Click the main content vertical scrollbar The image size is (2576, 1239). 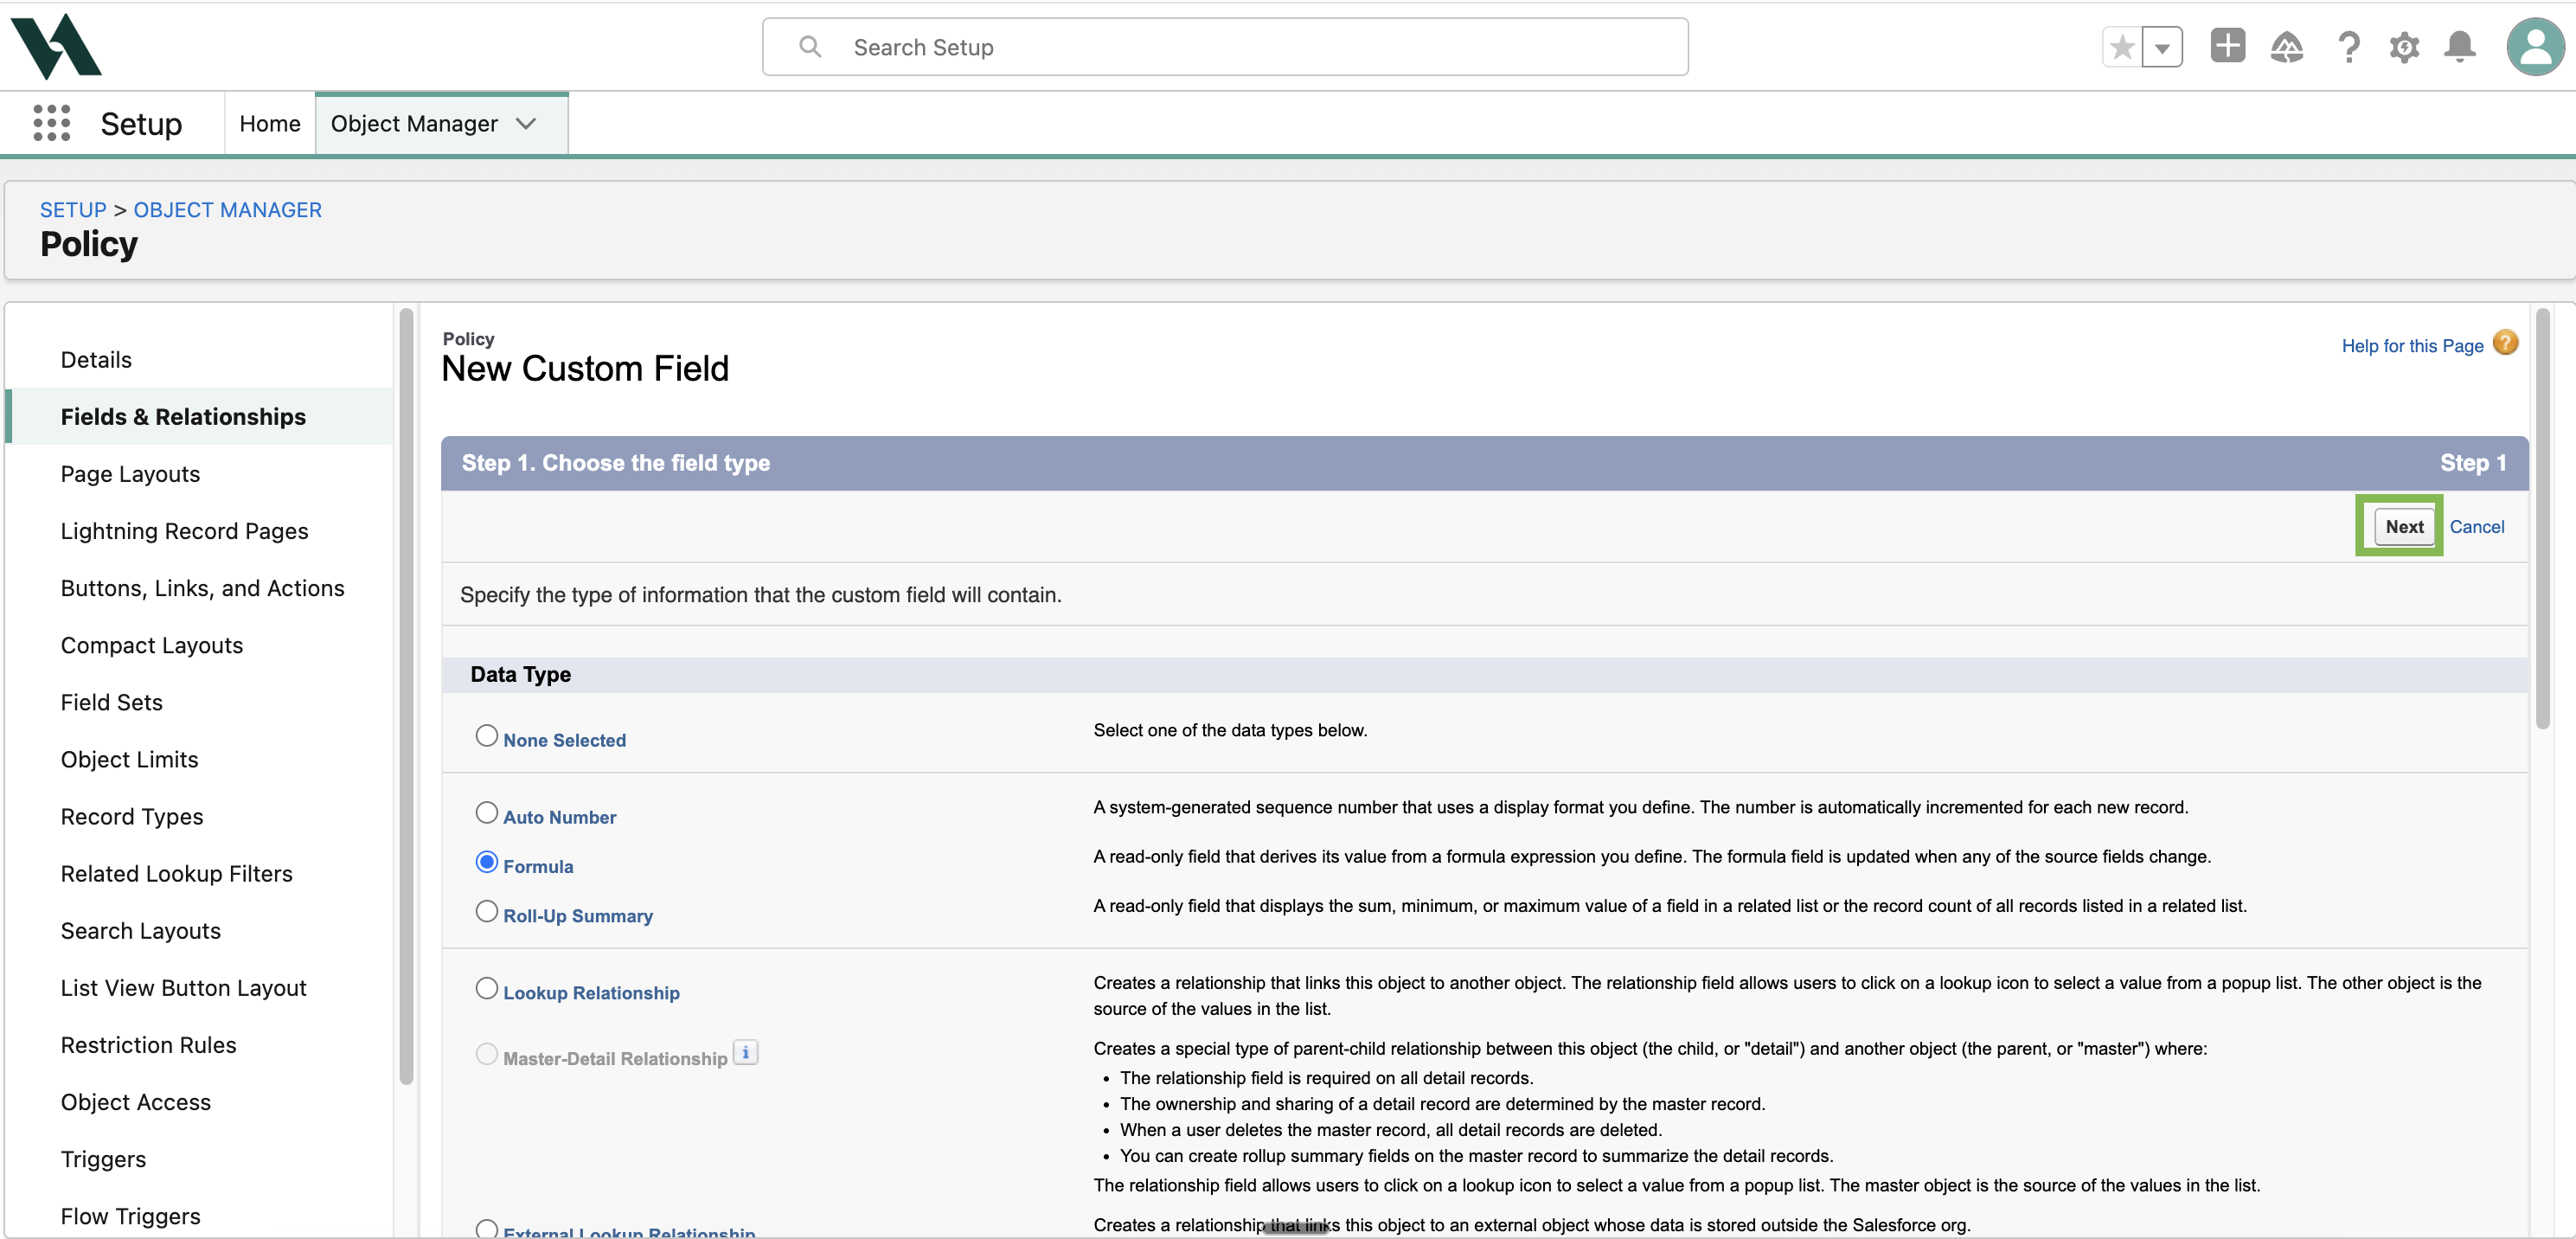click(x=2542, y=518)
